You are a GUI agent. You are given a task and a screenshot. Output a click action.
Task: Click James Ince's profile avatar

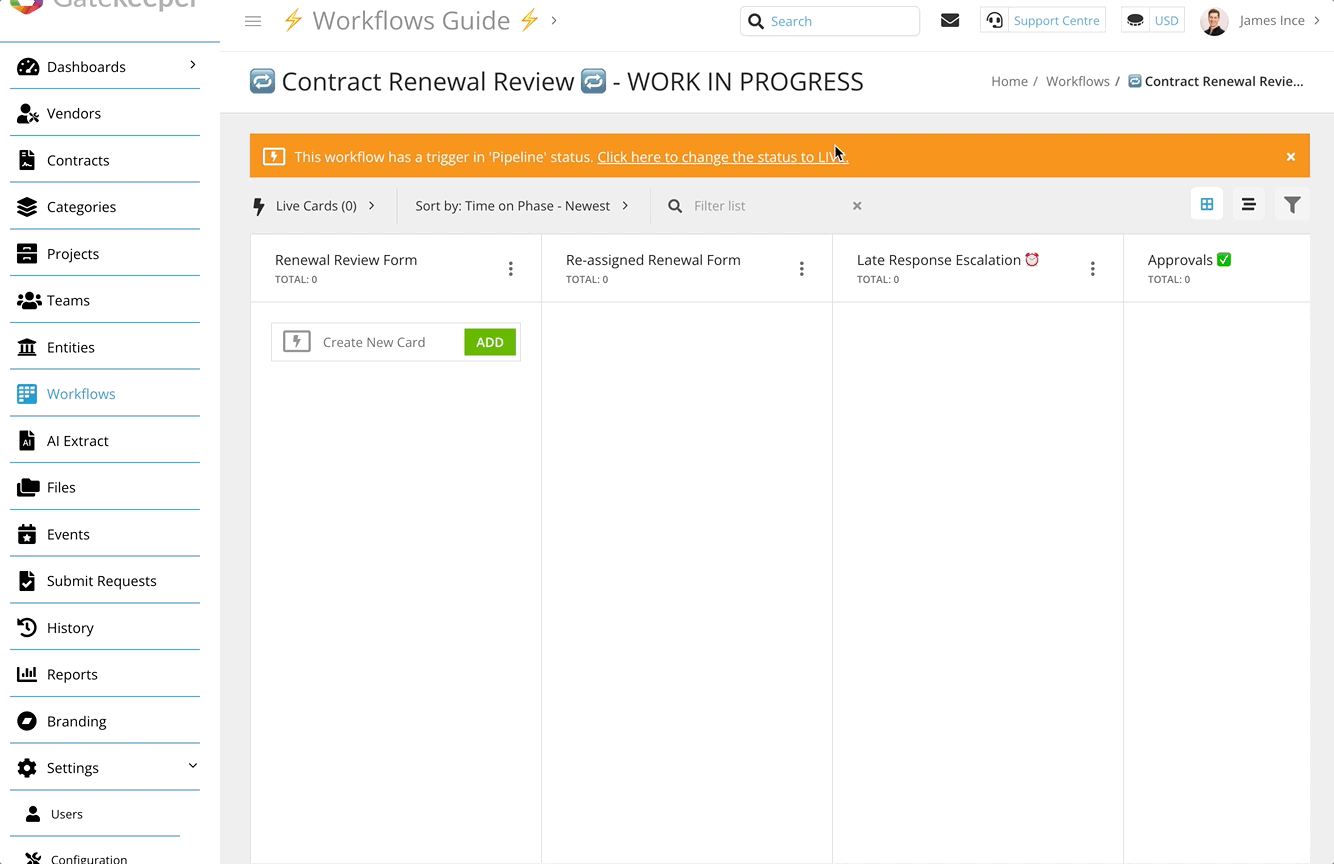coord(1214,21)
